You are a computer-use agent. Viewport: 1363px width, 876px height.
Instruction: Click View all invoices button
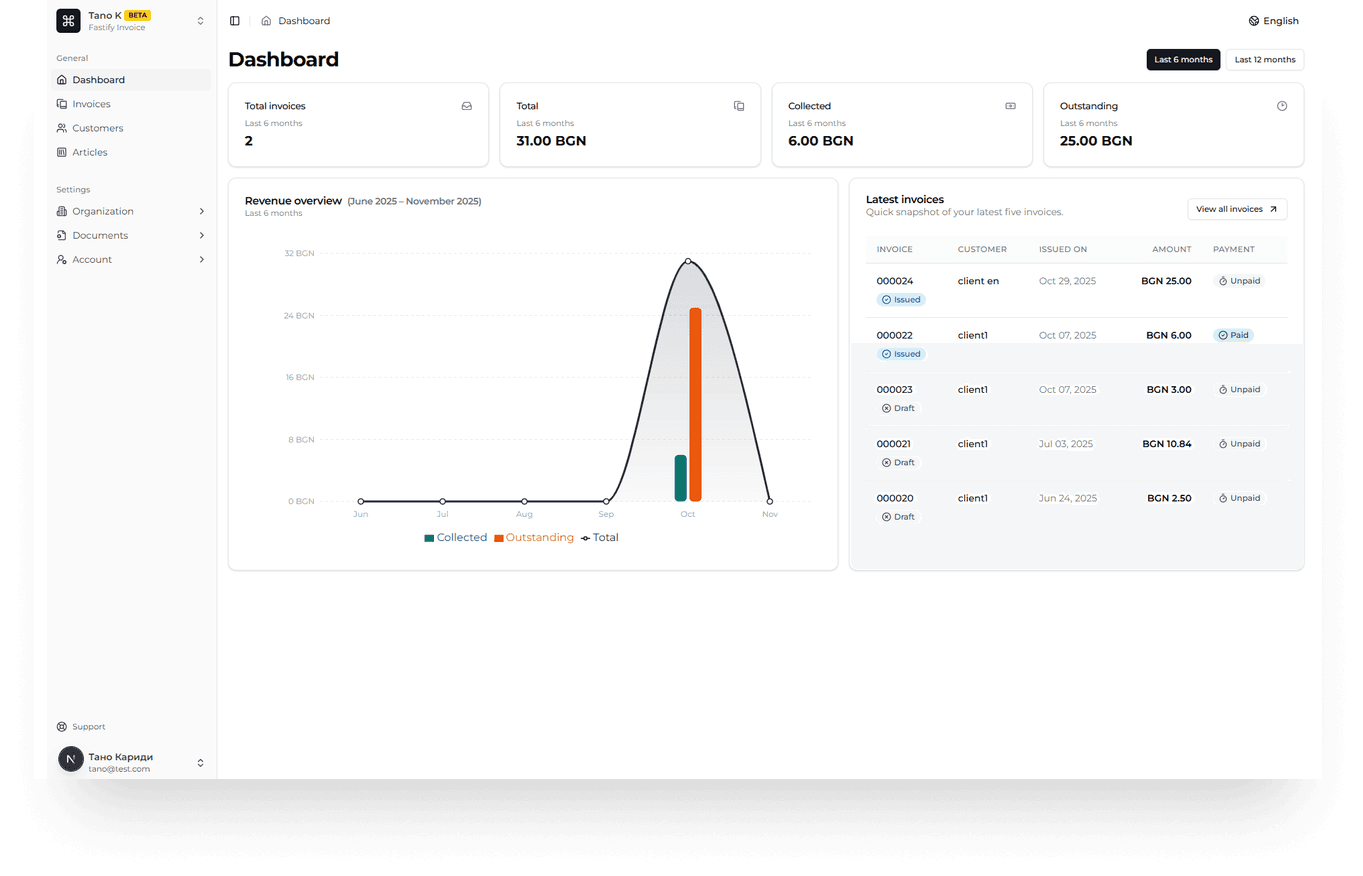coord(1237,209)
